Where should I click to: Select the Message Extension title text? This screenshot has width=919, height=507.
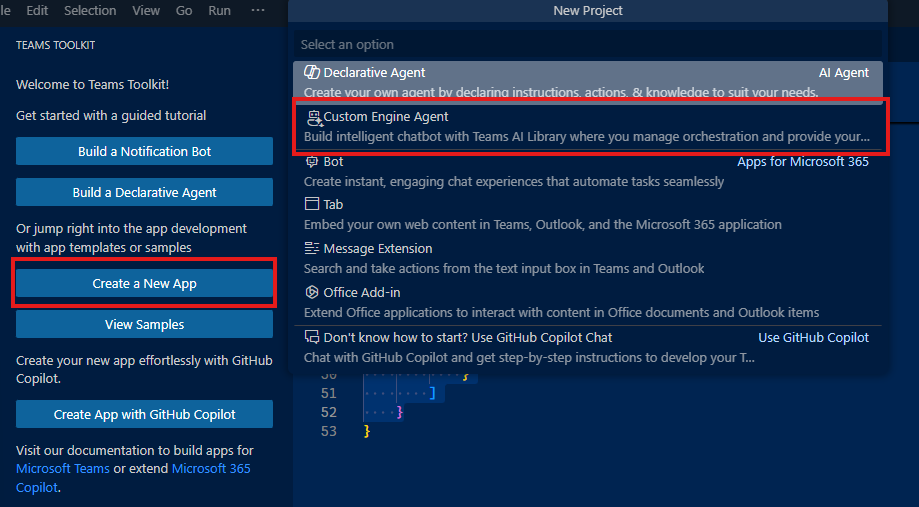(x=378, y=249)
